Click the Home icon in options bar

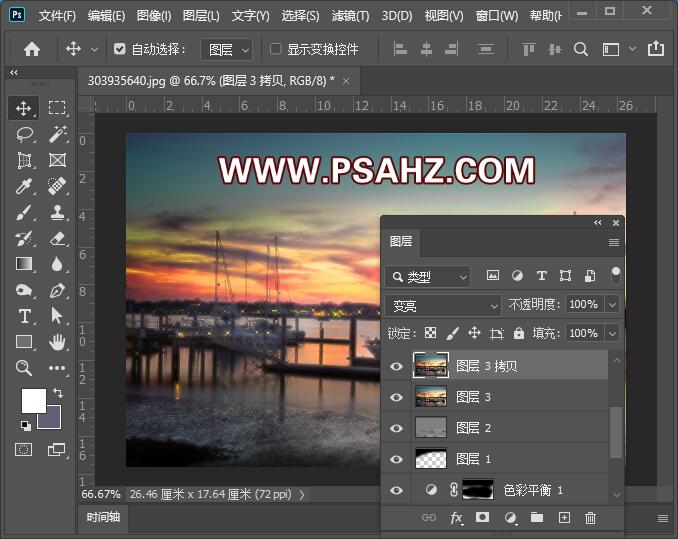pos(32,49)
